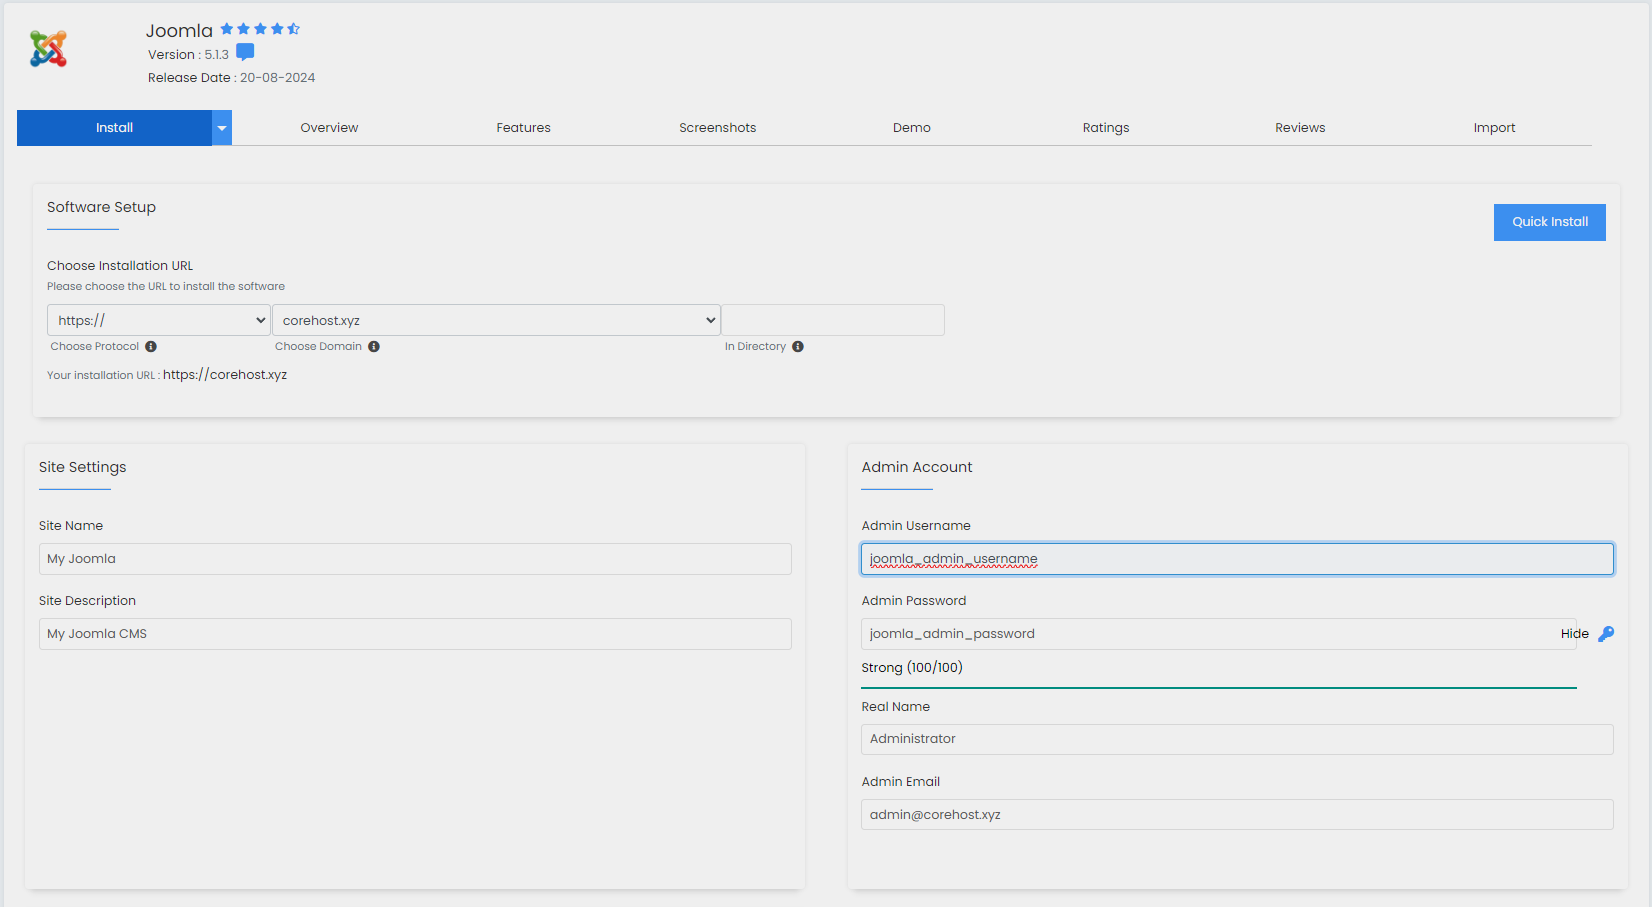The image size is (1652, 907).
Task: Click the In Directory info icon
Action: click(x=798, y=347)
